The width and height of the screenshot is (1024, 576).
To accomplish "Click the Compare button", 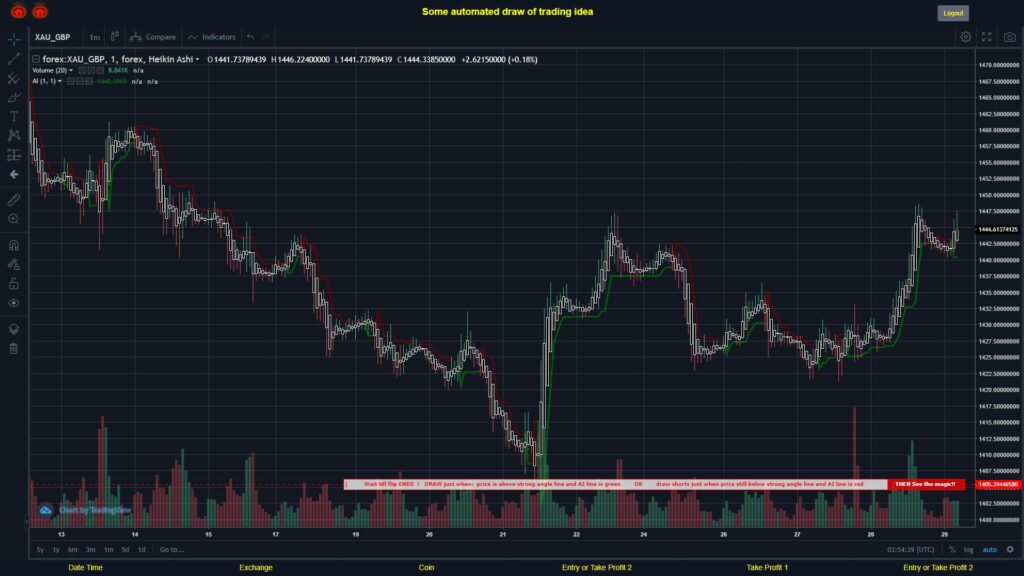I will [153, 37].
